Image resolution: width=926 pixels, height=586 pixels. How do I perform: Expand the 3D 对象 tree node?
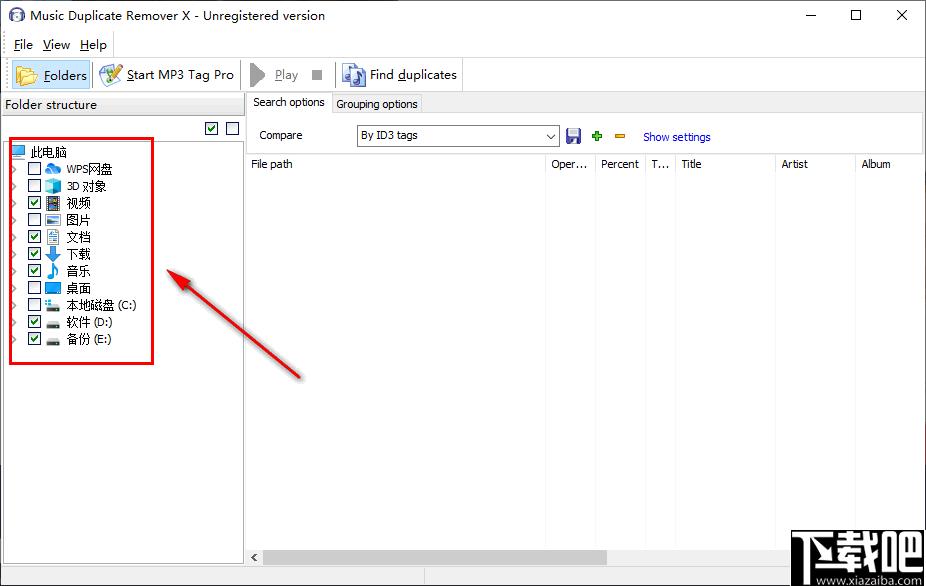tap(14, 186)
